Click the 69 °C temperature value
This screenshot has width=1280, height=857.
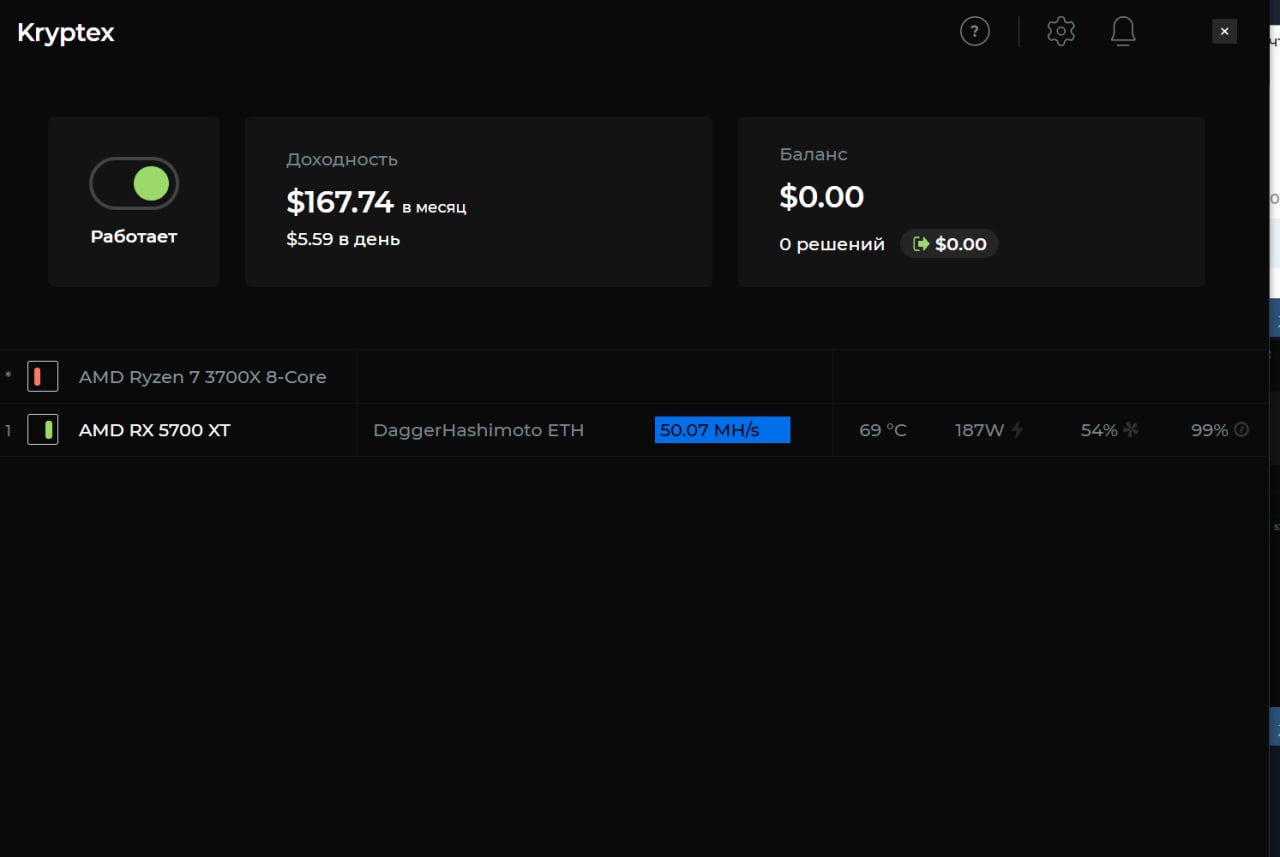pos(883,430)
